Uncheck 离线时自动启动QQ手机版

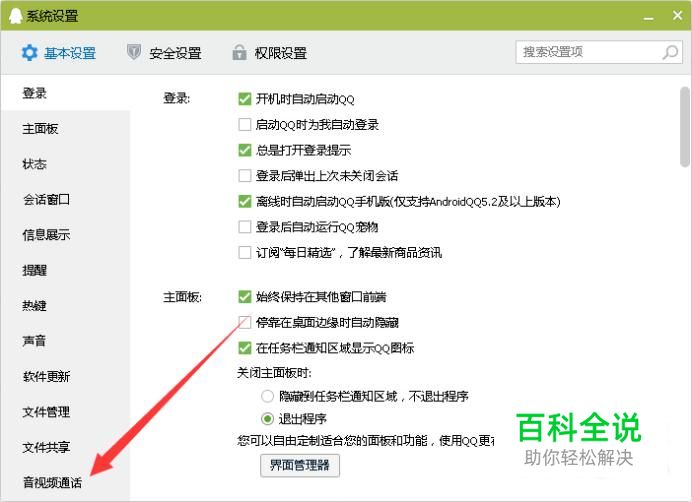[244, 201]
